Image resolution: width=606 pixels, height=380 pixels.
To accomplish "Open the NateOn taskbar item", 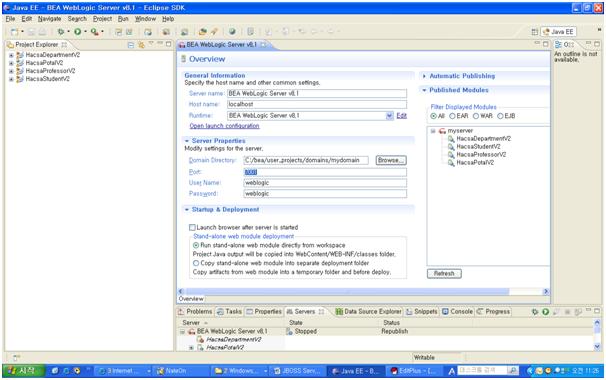I will coord(181,371).
